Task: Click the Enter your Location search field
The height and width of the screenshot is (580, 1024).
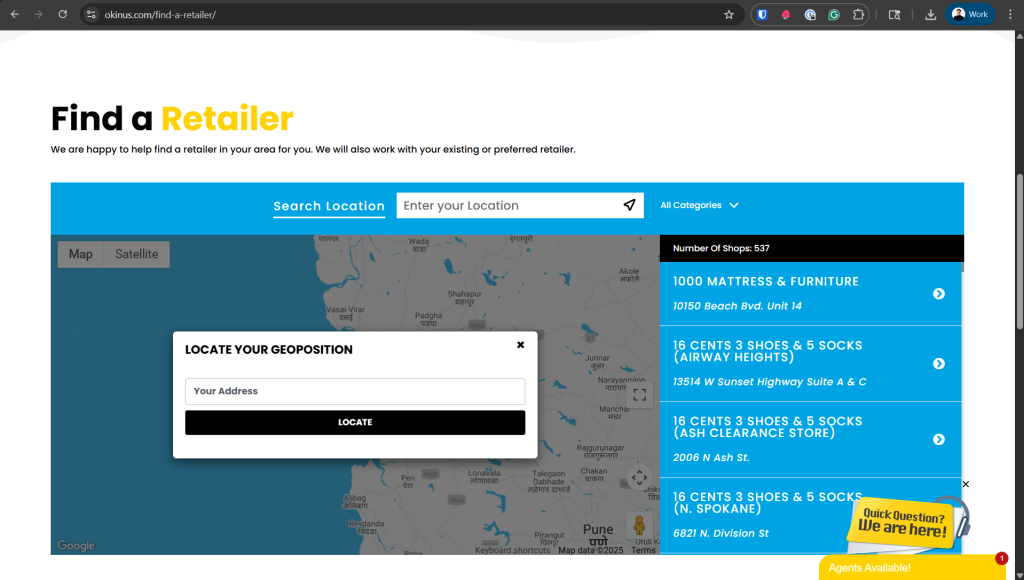Action: click(x=508, y=205)
